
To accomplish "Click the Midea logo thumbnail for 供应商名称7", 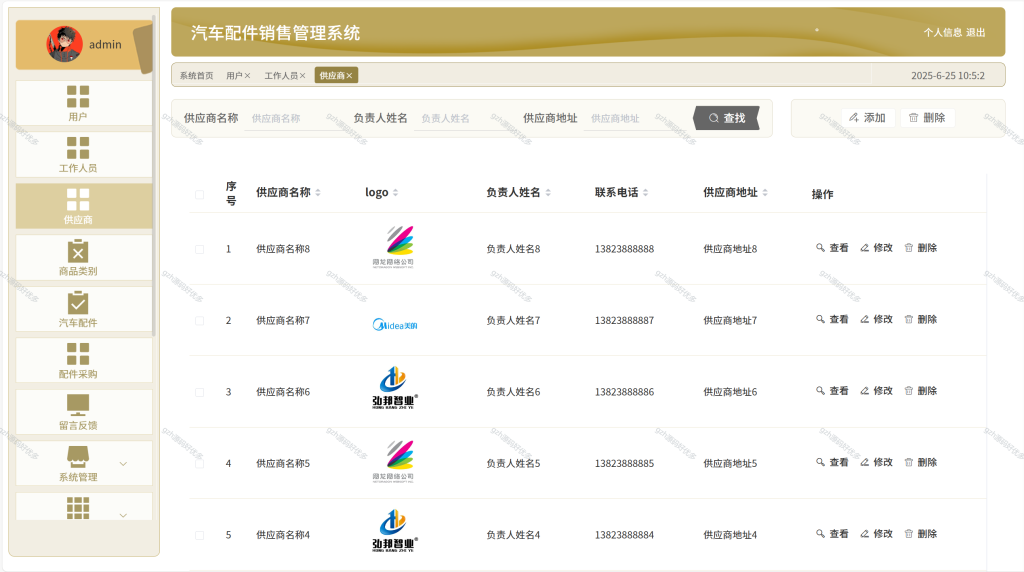I will coord(394,325).
